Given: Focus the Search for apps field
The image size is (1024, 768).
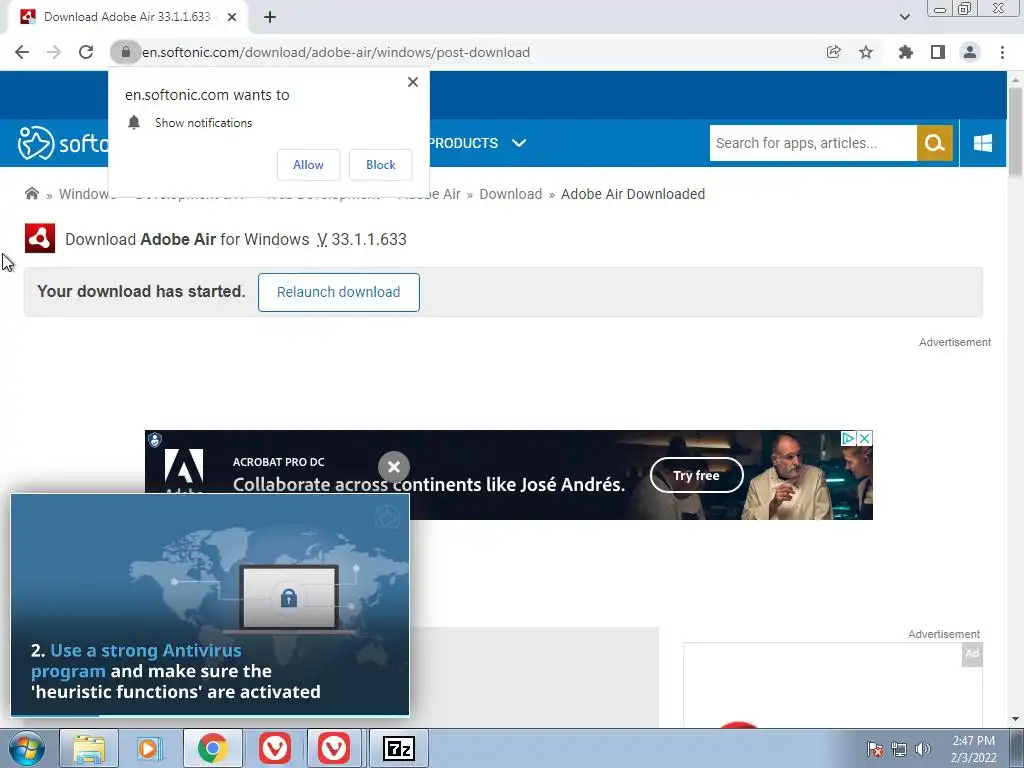Looking at the screenshot, I should pos(813,143).
